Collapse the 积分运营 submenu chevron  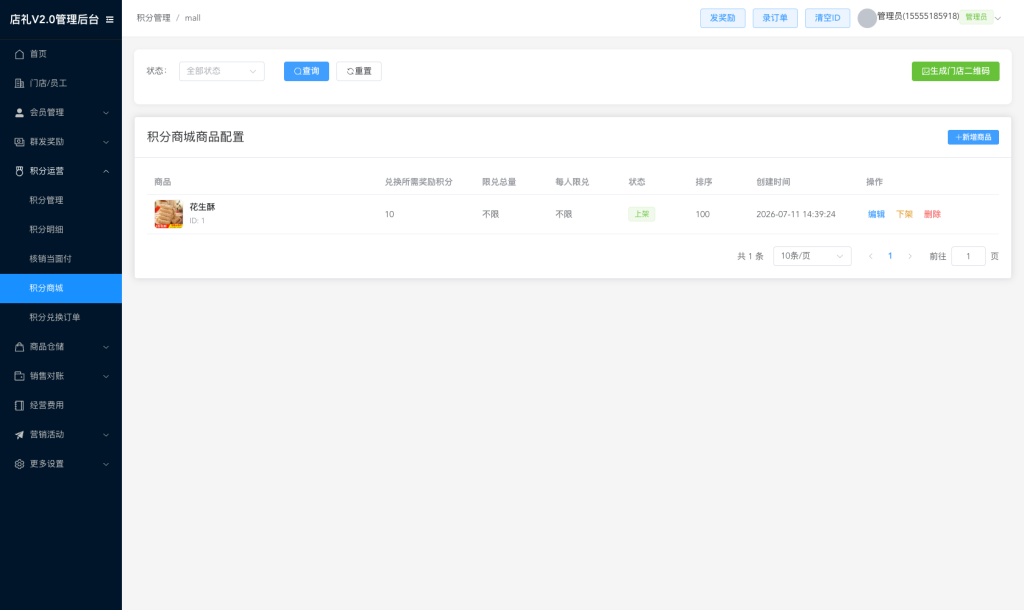106,171
